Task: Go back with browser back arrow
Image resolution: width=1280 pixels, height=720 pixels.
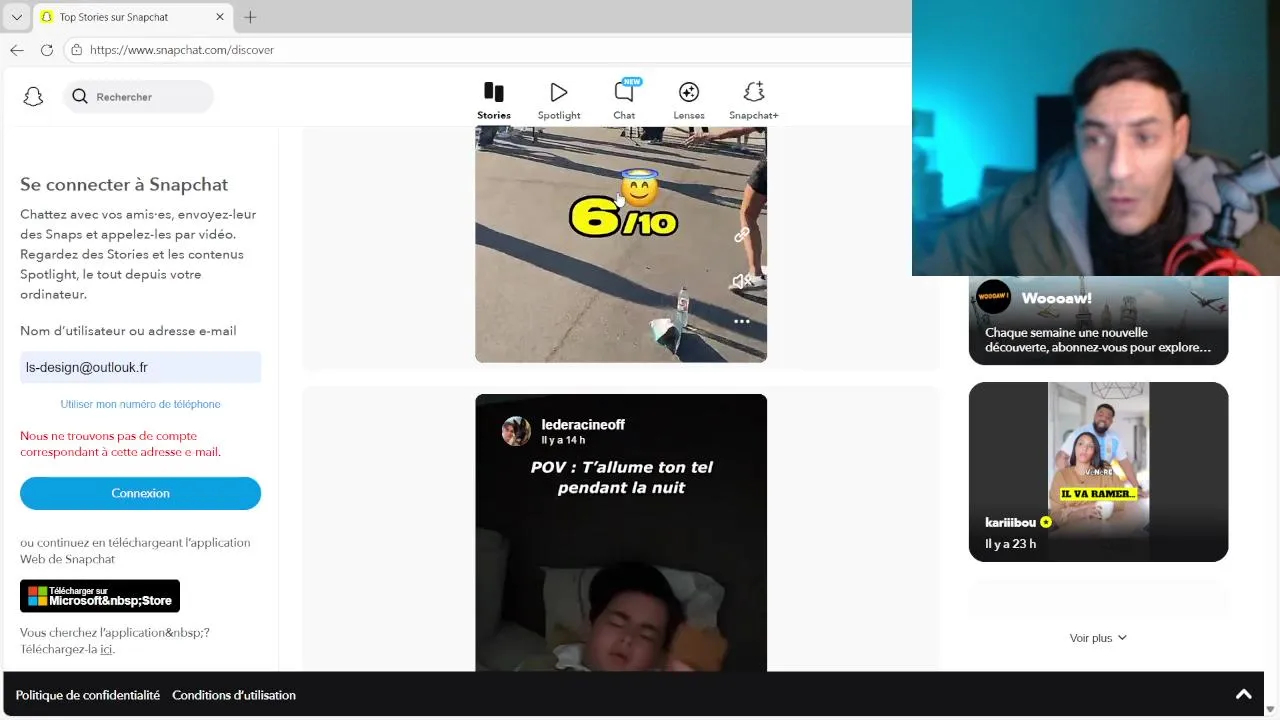Action: click(17, 50)
